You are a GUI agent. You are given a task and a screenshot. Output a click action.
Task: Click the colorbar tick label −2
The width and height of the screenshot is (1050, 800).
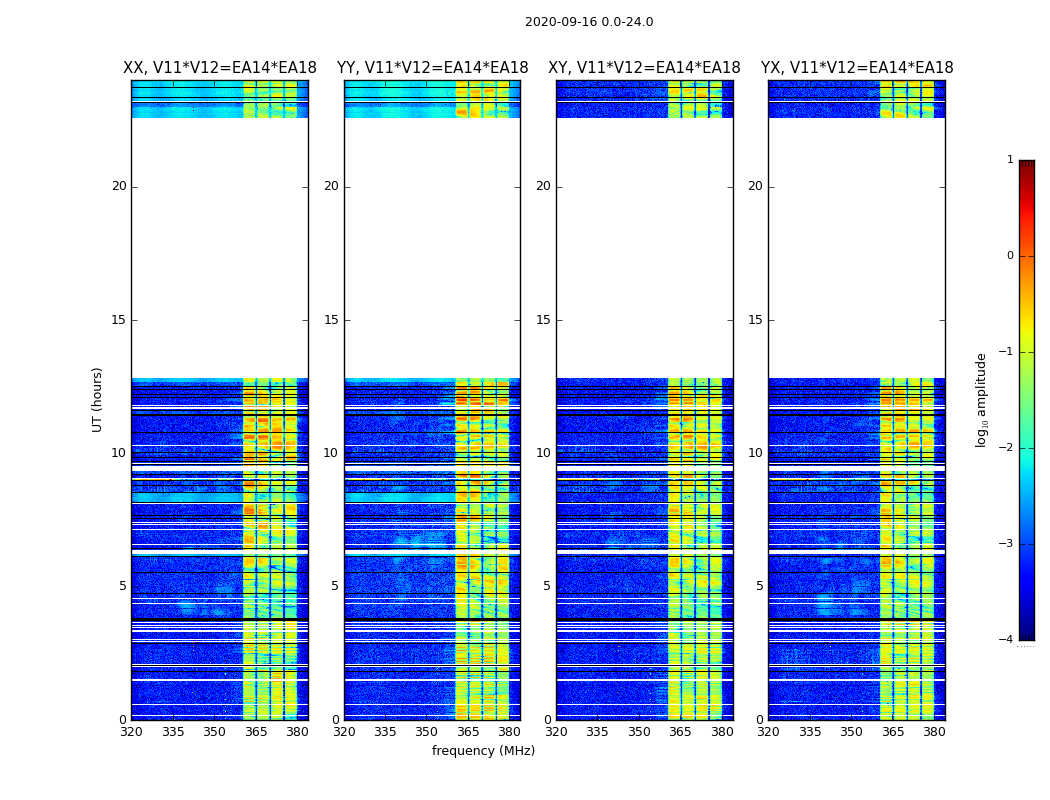(1006, 448)
